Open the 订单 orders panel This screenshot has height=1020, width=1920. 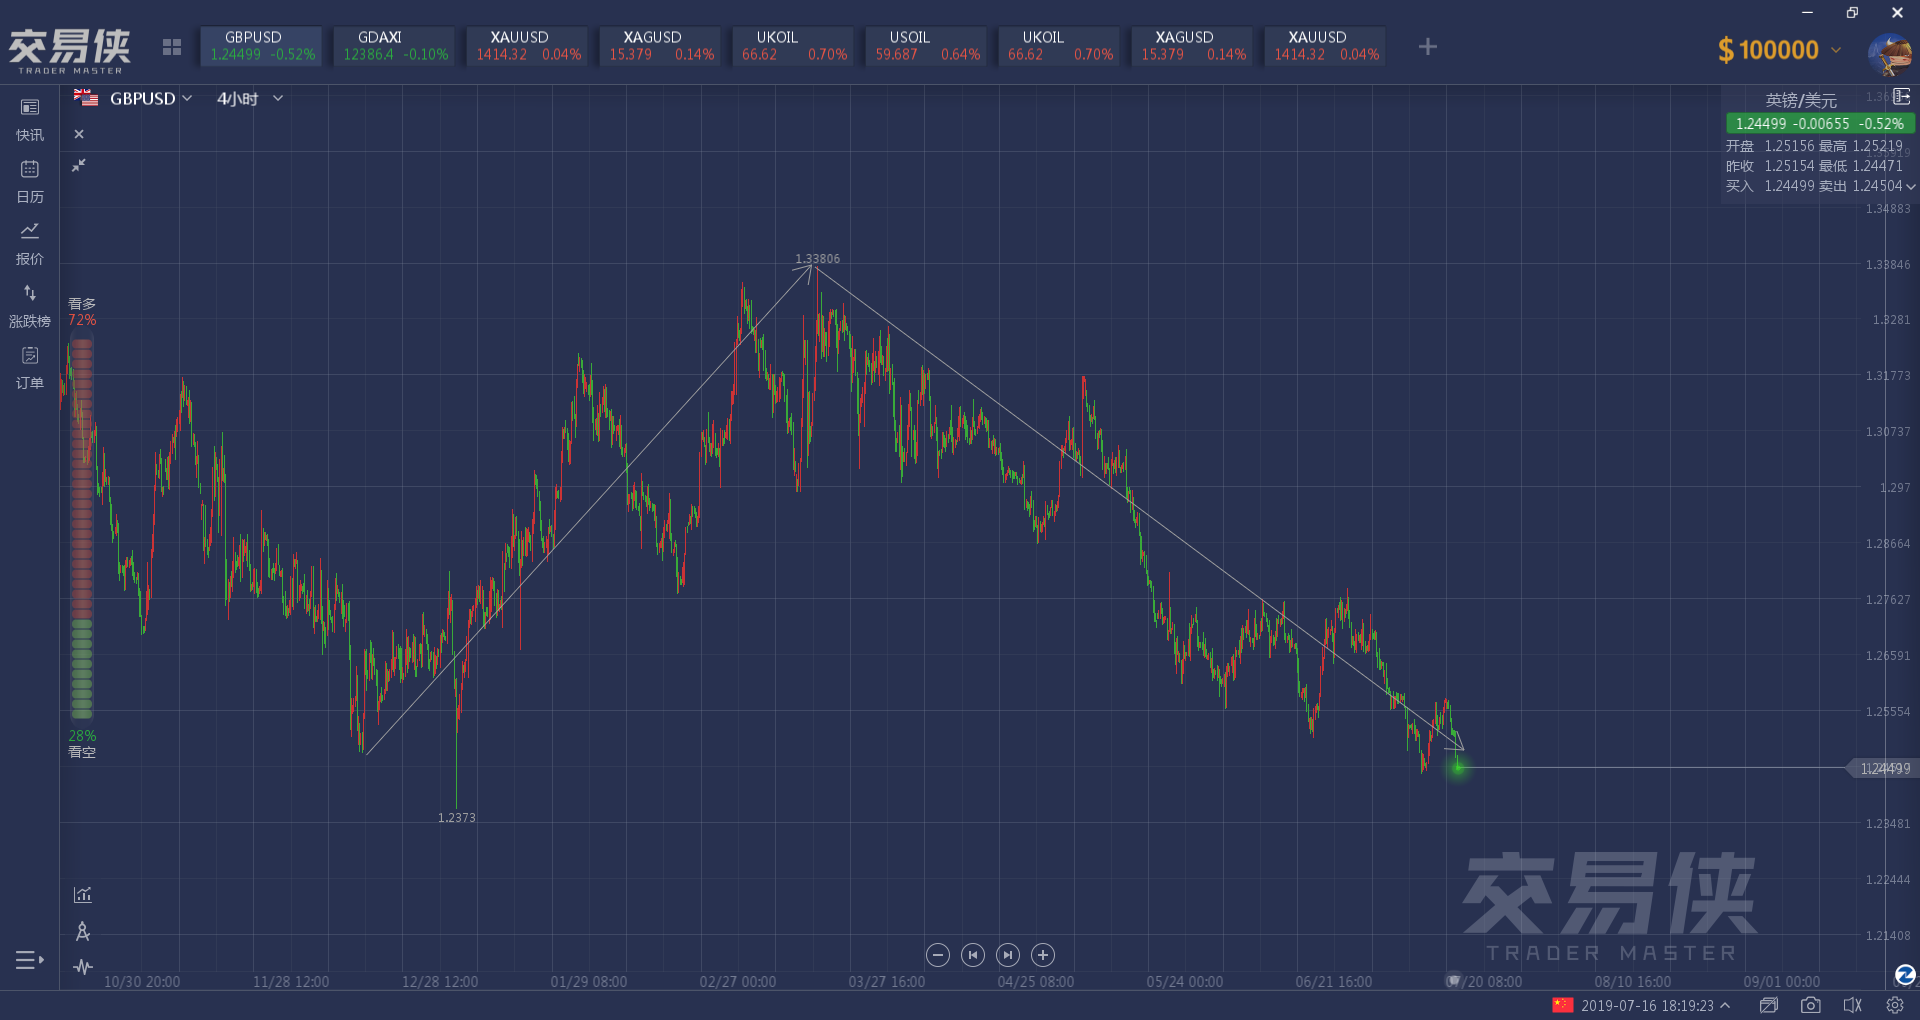pyautogui.click(x=30, y=366)
